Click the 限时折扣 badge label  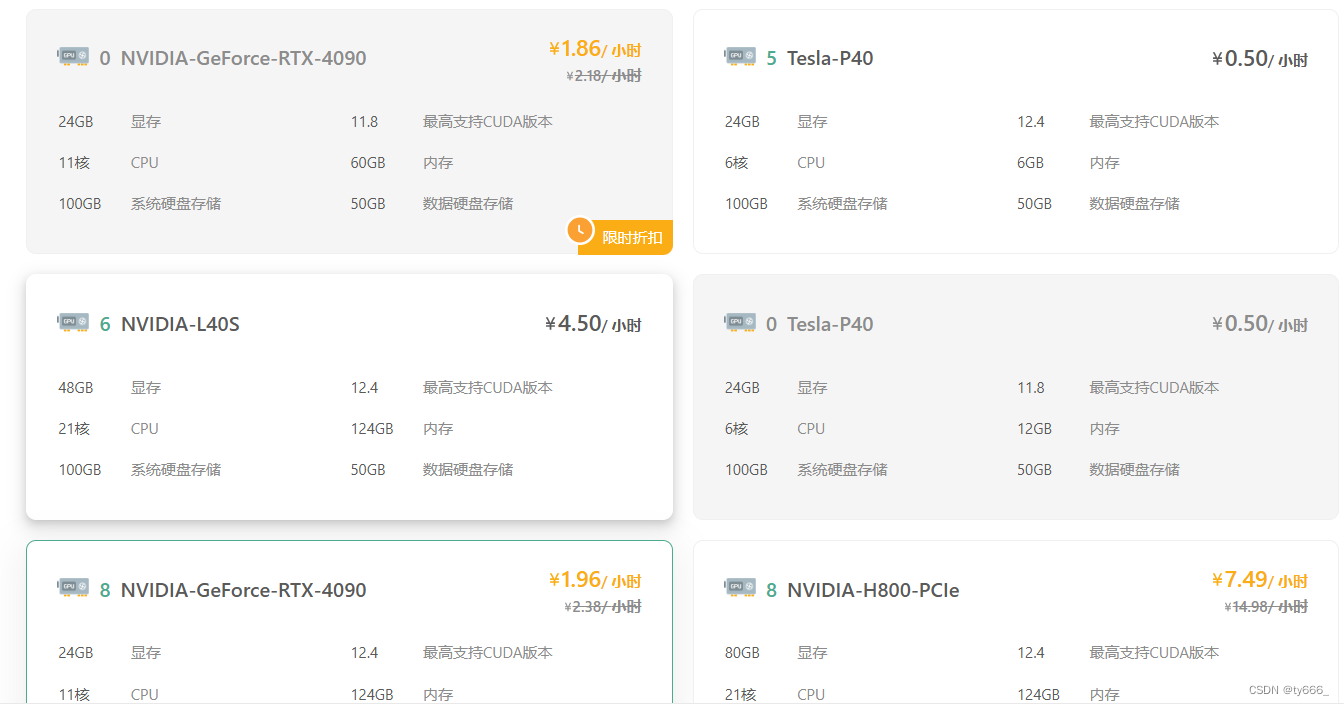pyautogui.click(x=632, y=238)
